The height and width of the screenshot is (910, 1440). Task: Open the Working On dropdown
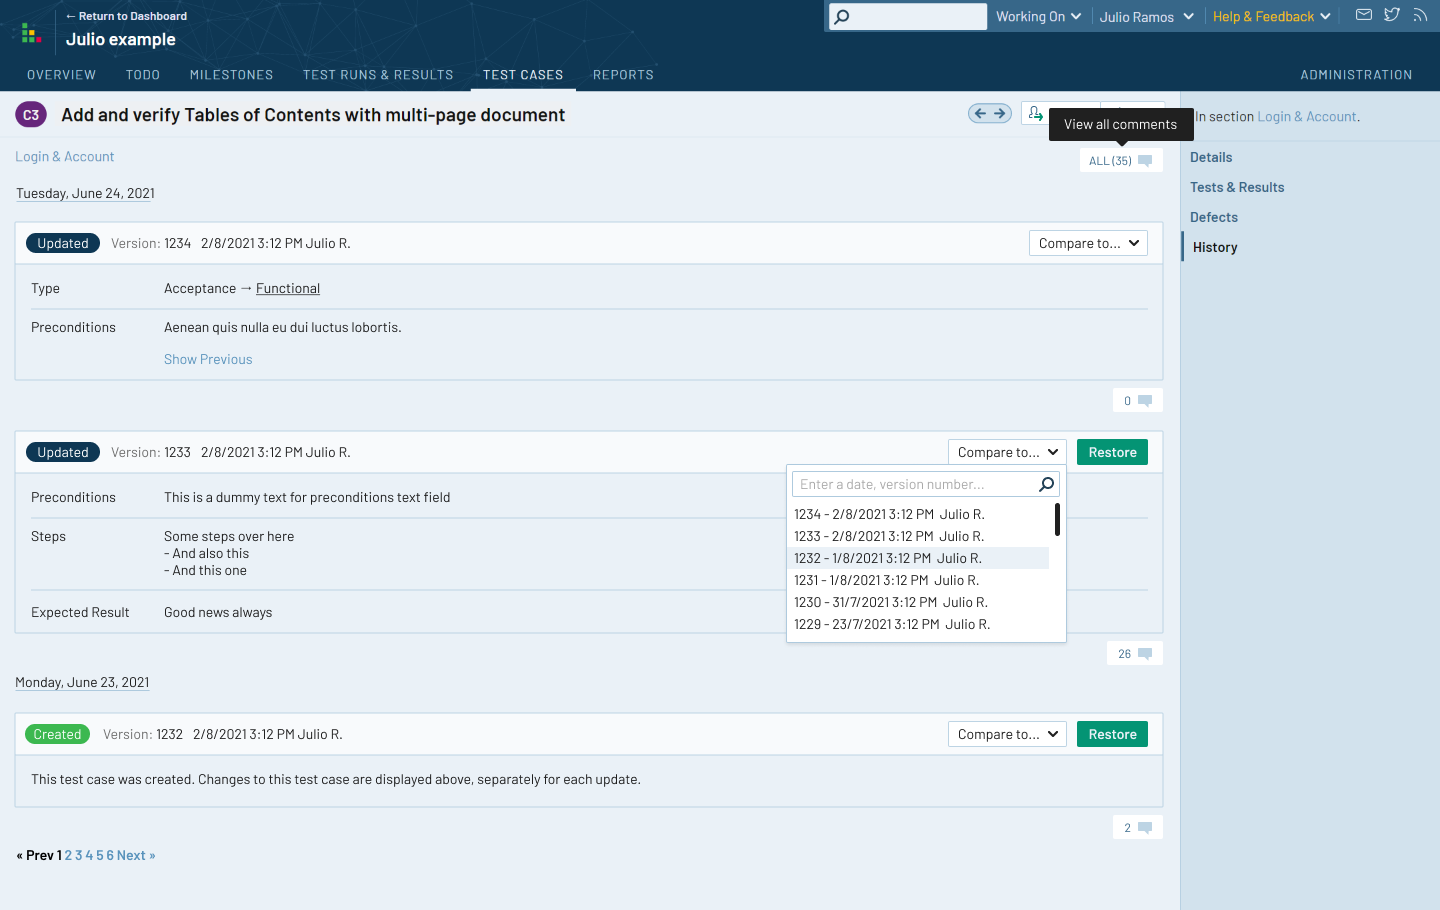click(x=1038, y=16)
